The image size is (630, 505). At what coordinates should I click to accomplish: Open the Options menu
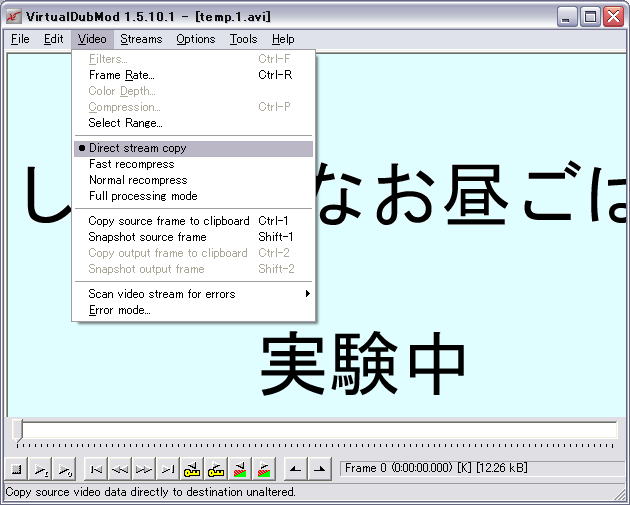click(x=196, y=39)
